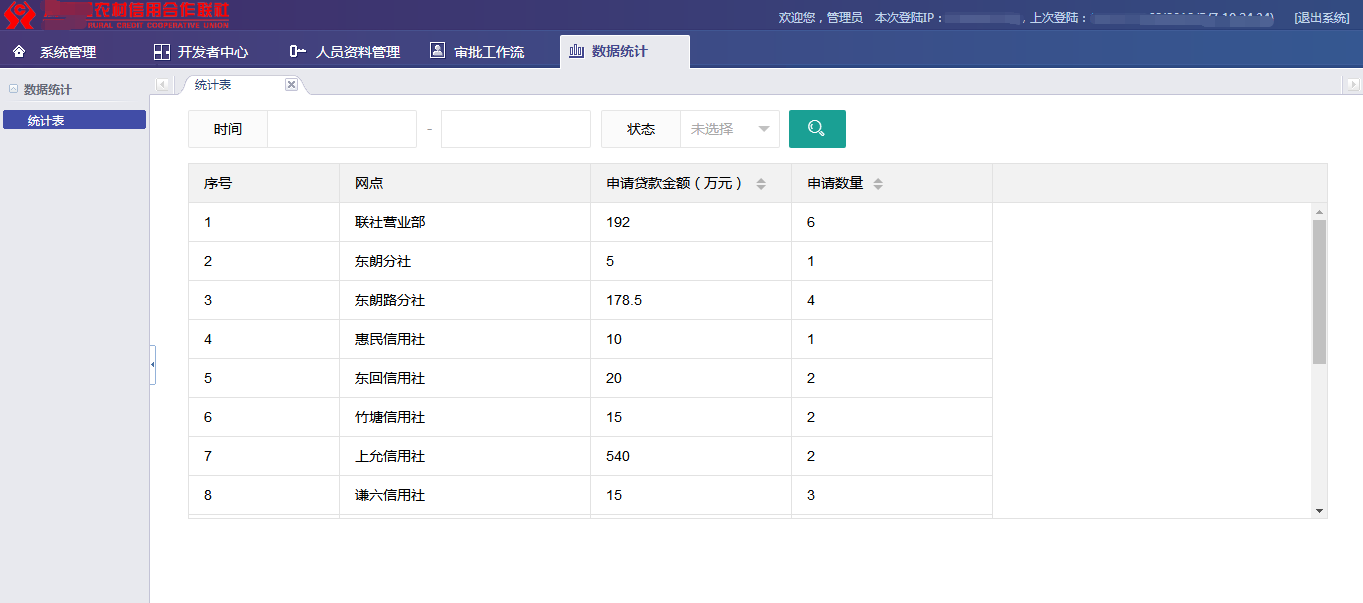Click the 审批工作流 person icon

(437, 51)
